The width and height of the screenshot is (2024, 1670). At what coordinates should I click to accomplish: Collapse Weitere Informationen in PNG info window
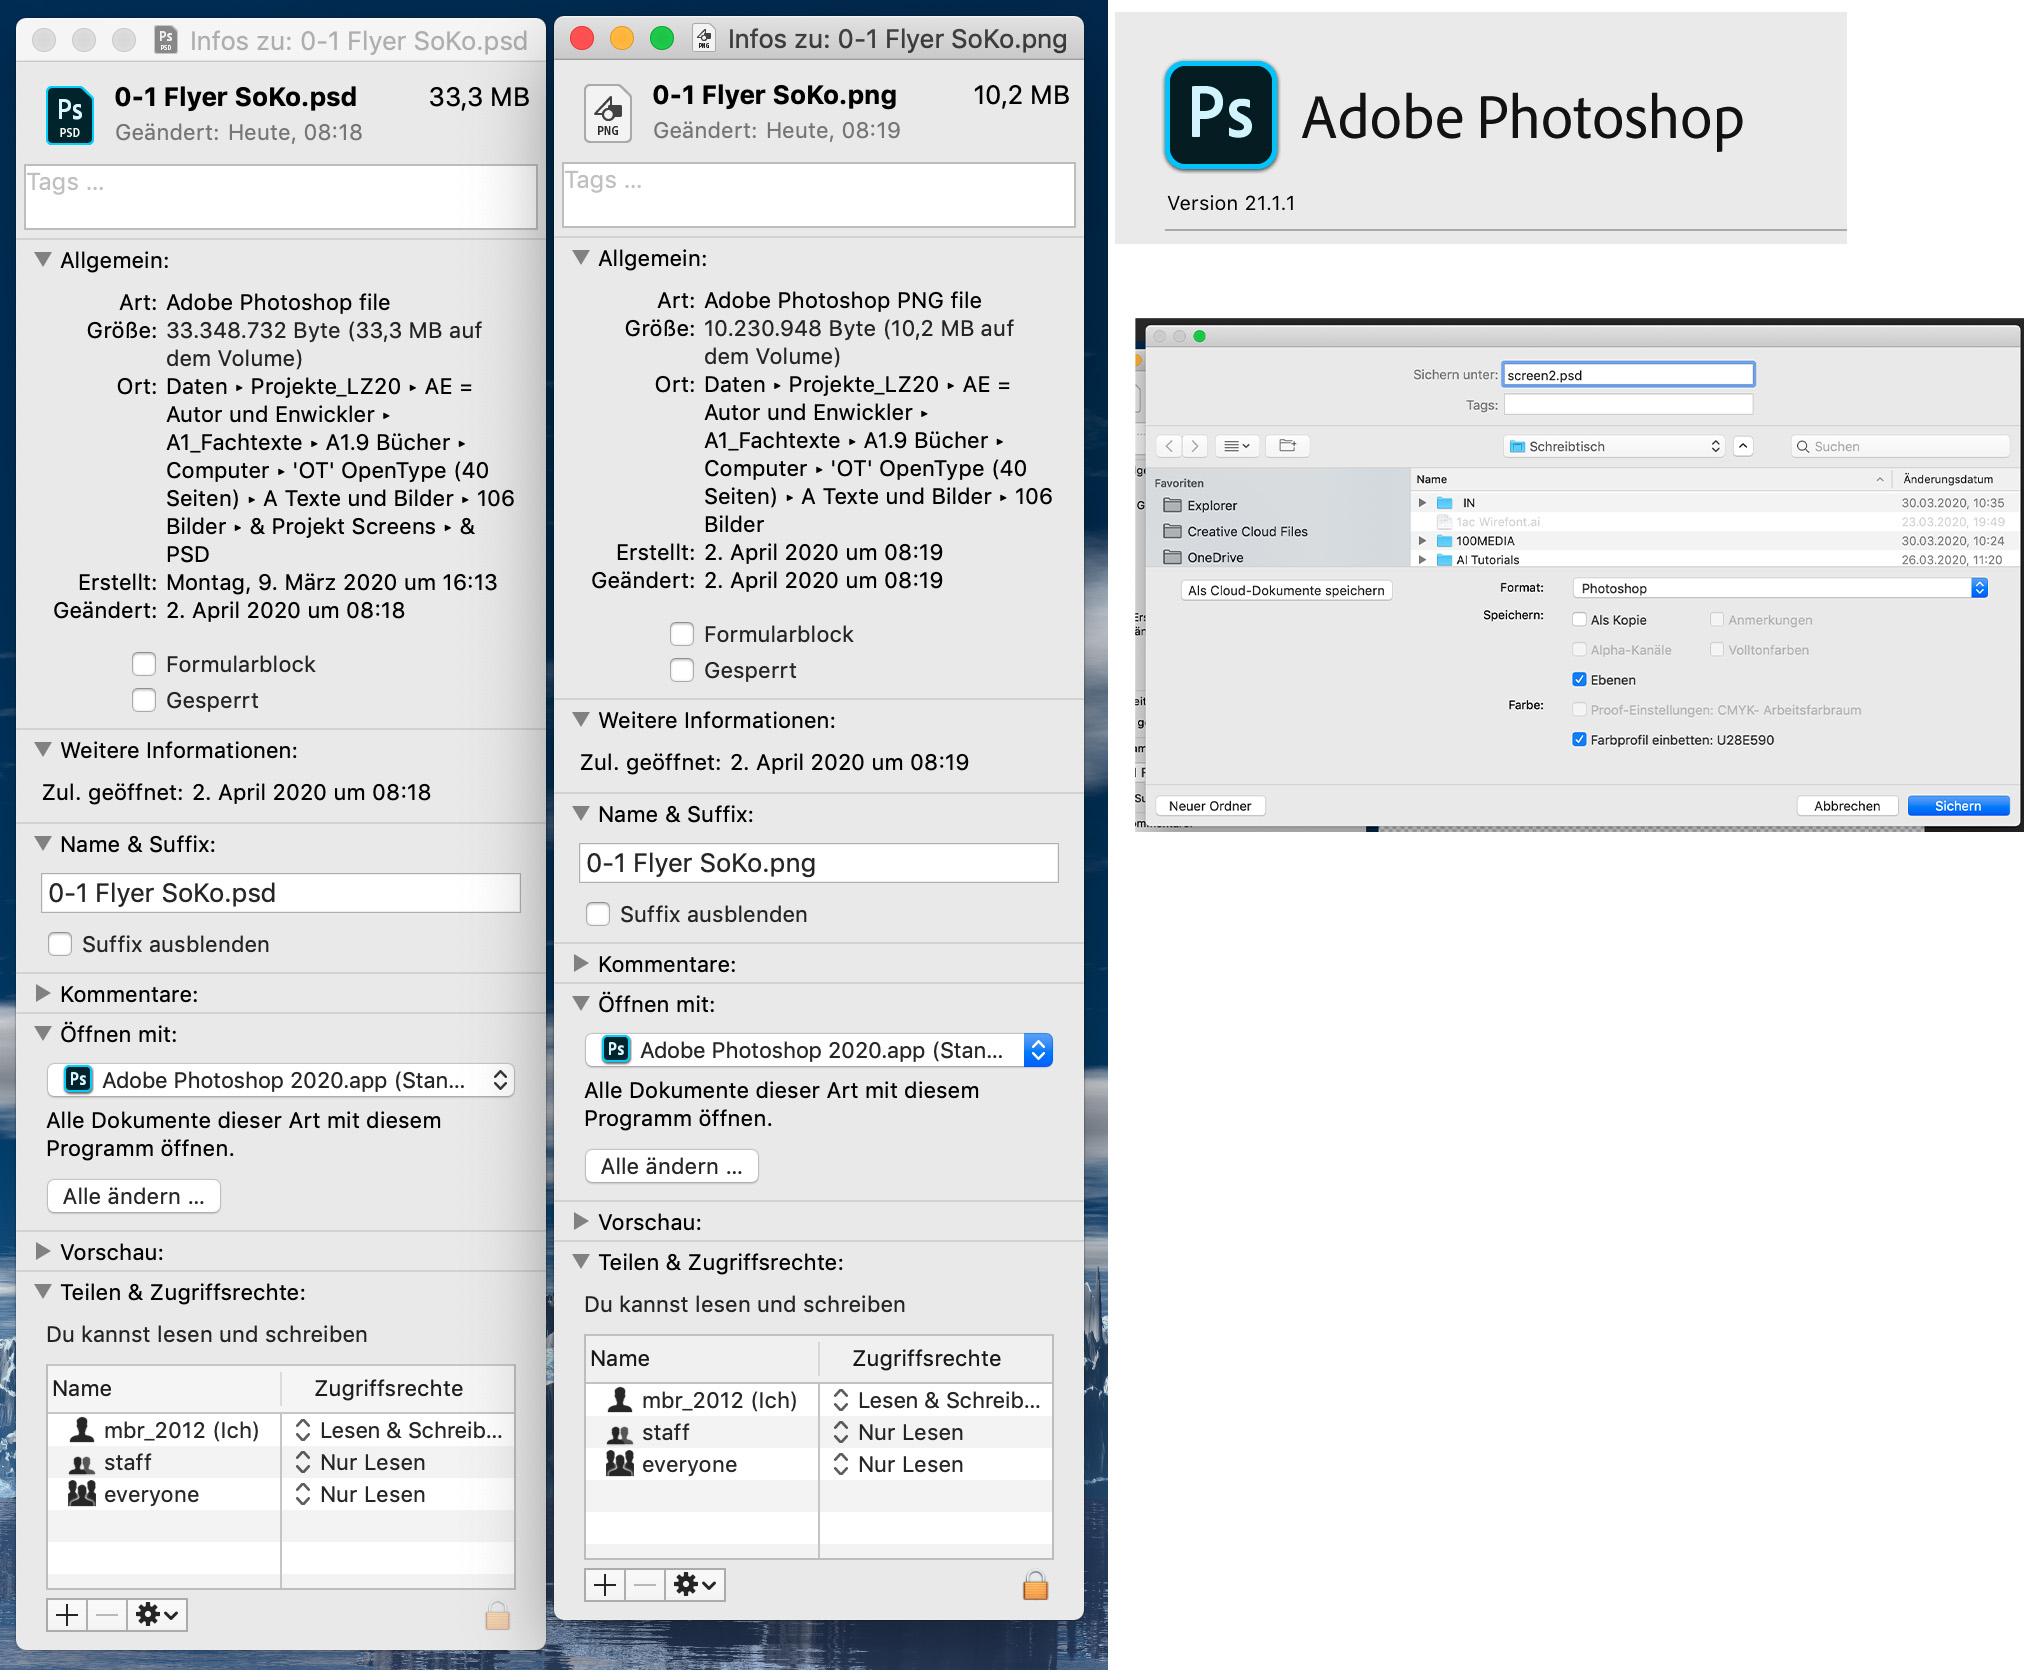click(581, 720)
